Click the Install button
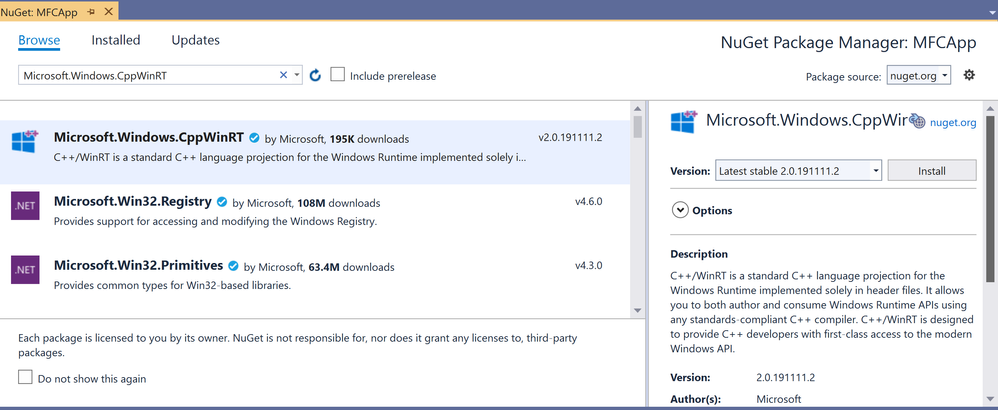 [x=932, y=171]
